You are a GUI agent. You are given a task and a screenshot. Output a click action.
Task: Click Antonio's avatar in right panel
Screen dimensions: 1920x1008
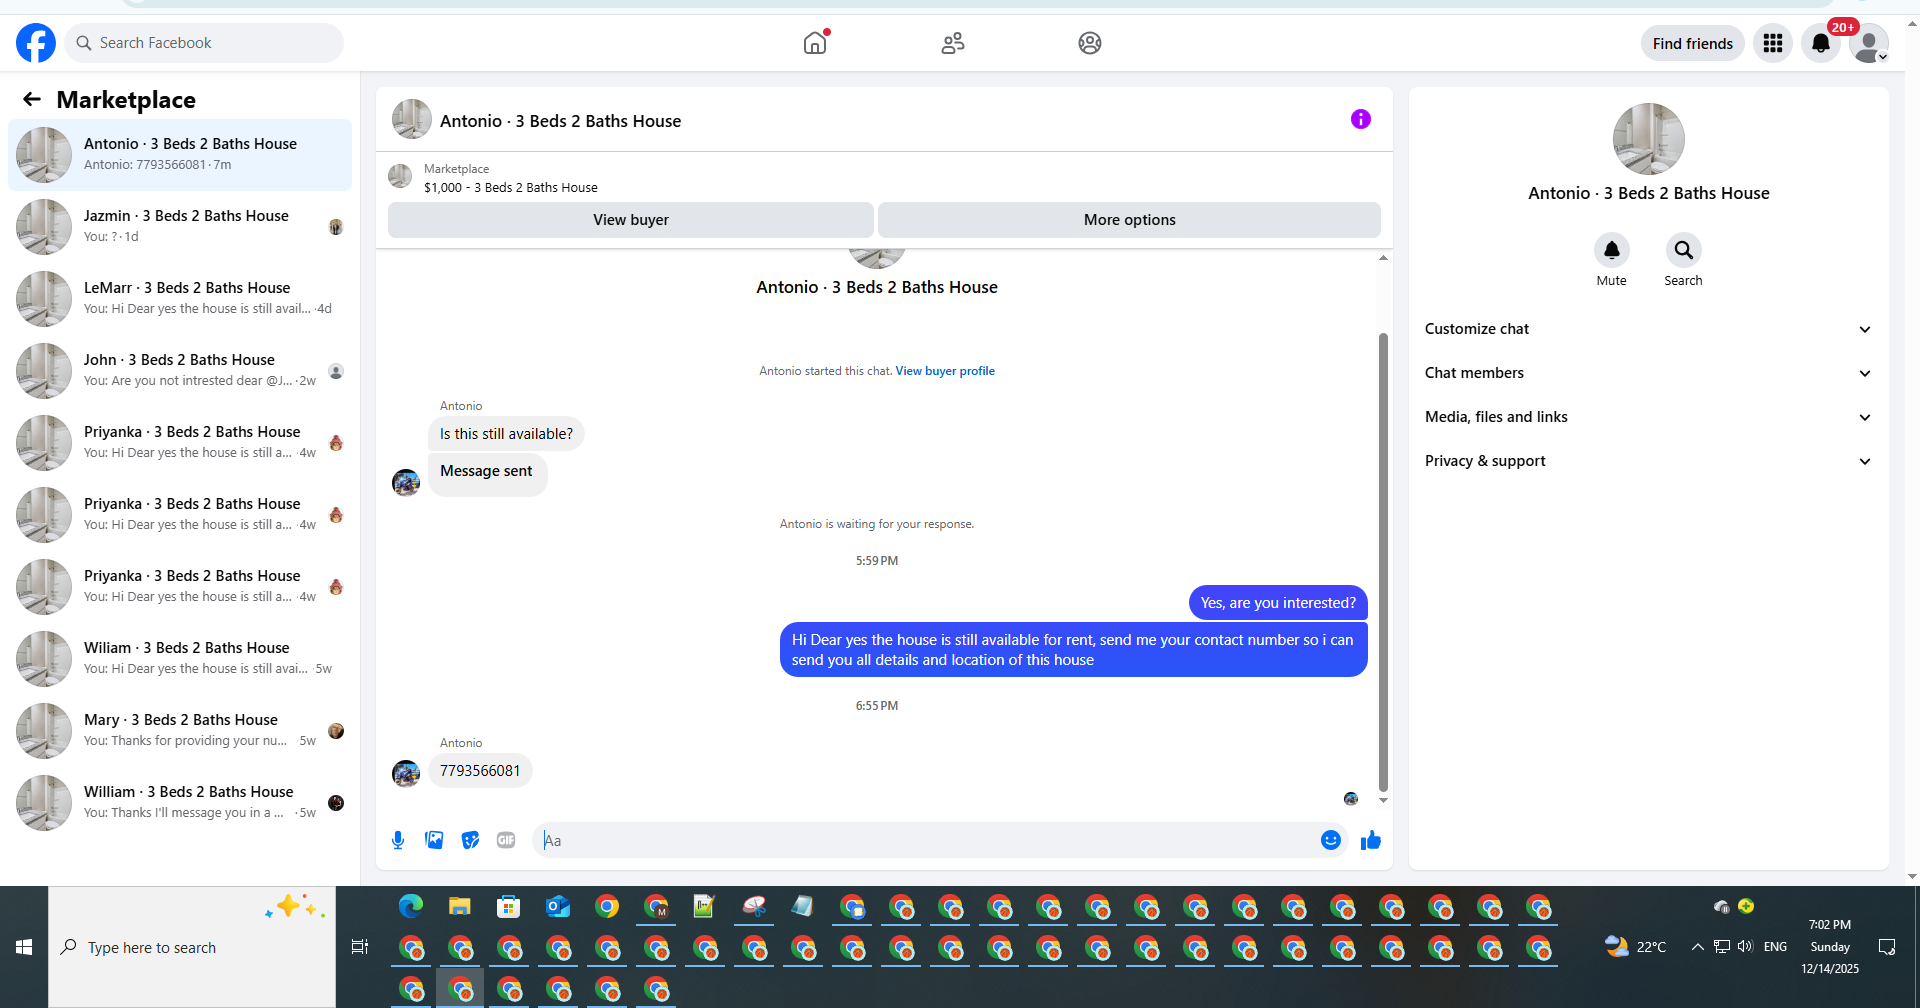coord(1648,139)
